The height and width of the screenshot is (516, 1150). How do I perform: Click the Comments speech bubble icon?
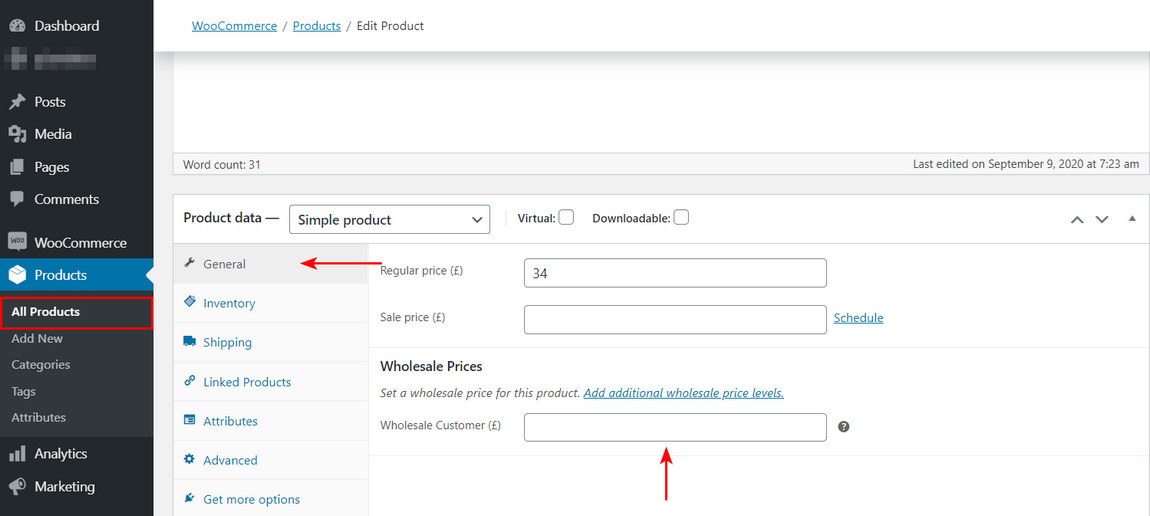point(18,199)
